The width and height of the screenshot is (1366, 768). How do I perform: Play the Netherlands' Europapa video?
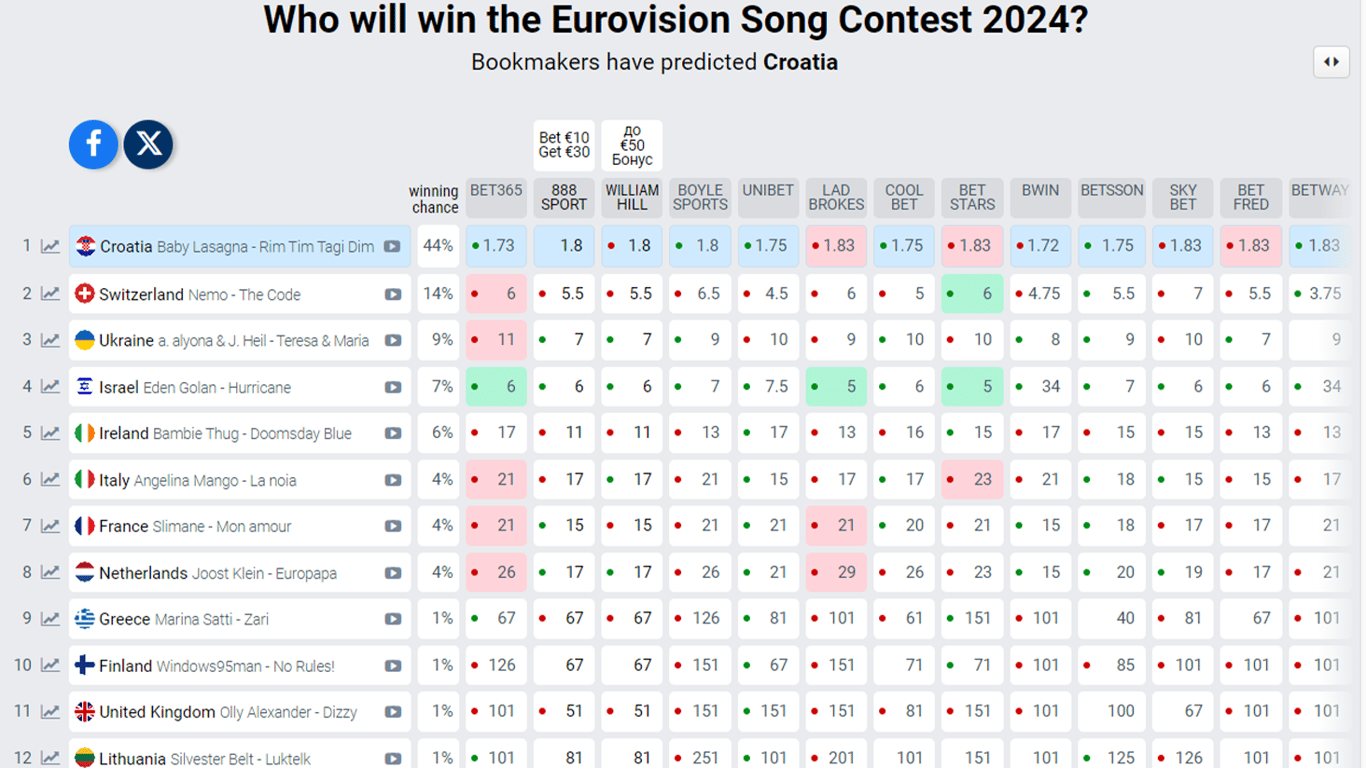coord(390,572)
